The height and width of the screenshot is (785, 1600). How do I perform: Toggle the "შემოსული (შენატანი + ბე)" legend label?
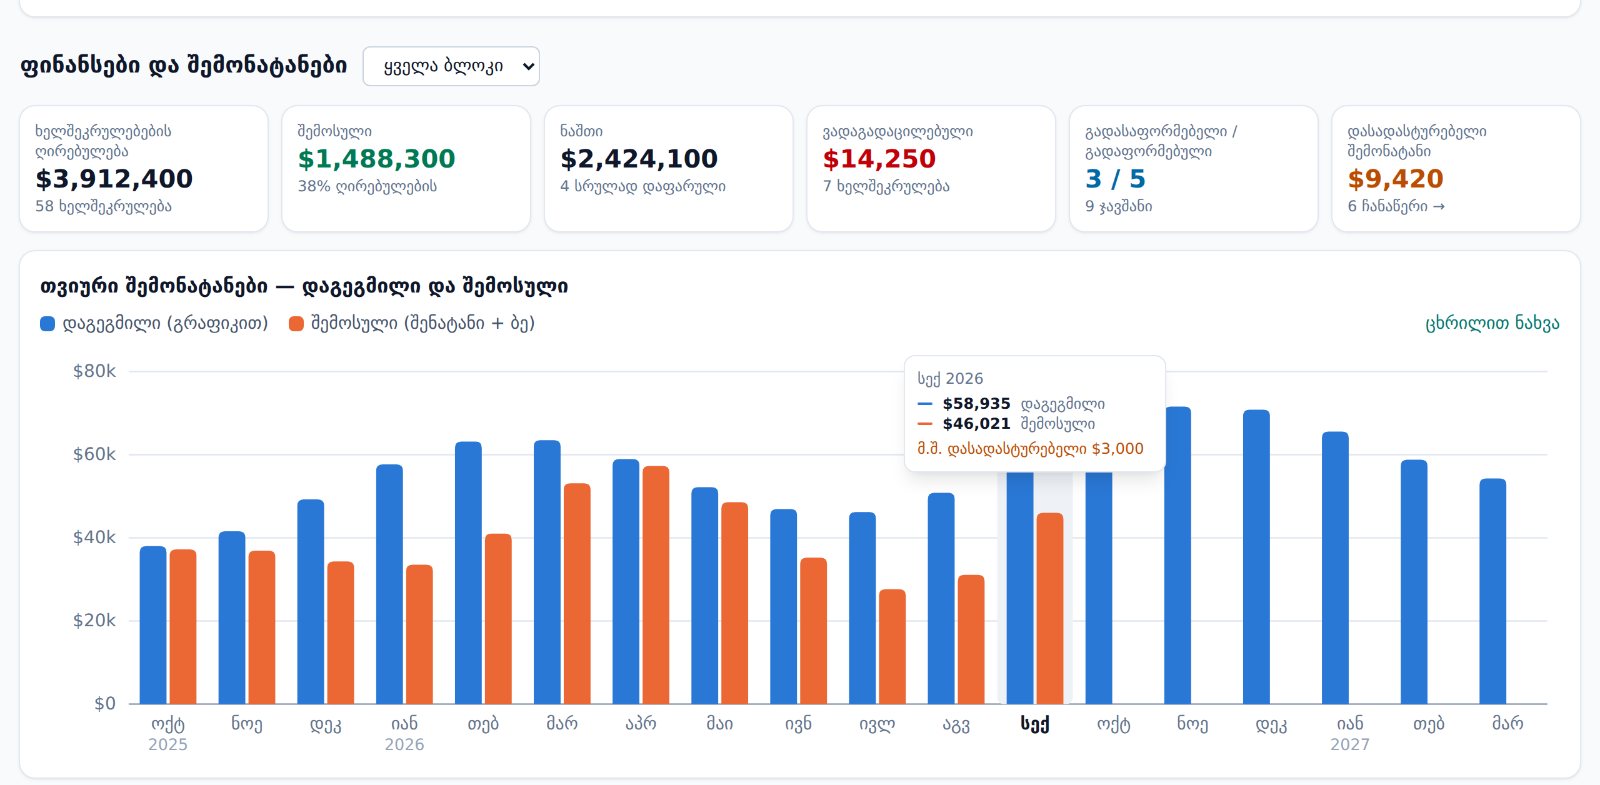pyautogui.click(x=423, y=323)
